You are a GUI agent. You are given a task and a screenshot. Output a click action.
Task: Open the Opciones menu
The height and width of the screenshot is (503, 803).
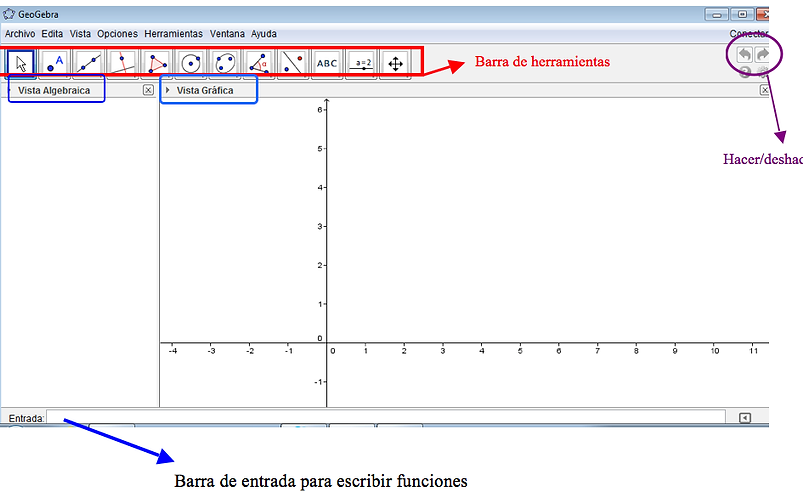117,34
